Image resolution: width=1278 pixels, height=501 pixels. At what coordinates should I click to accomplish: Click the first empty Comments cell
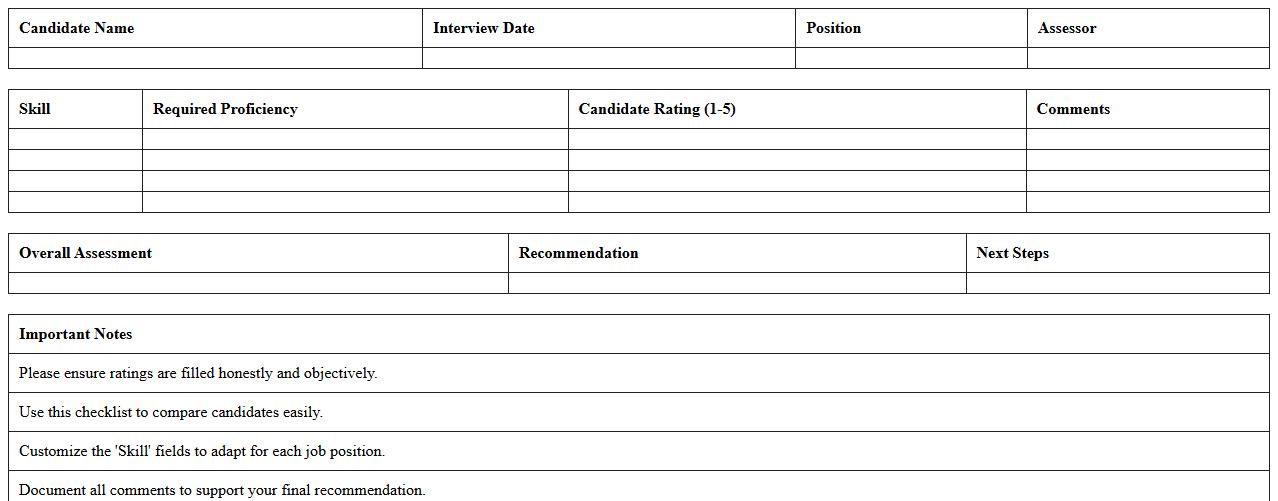tap(1148, 139)
